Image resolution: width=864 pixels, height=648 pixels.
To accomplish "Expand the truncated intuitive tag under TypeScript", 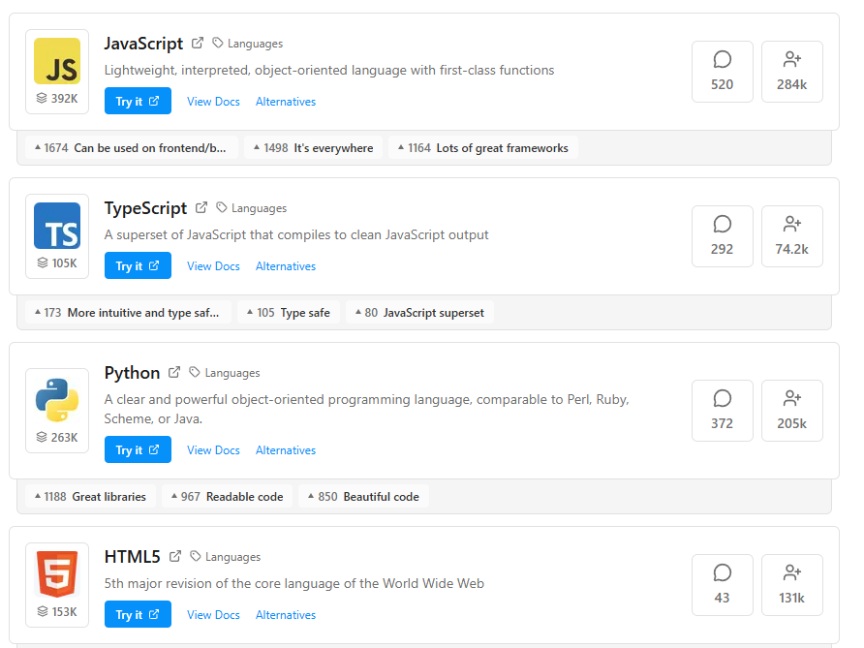I will point(126,312).
